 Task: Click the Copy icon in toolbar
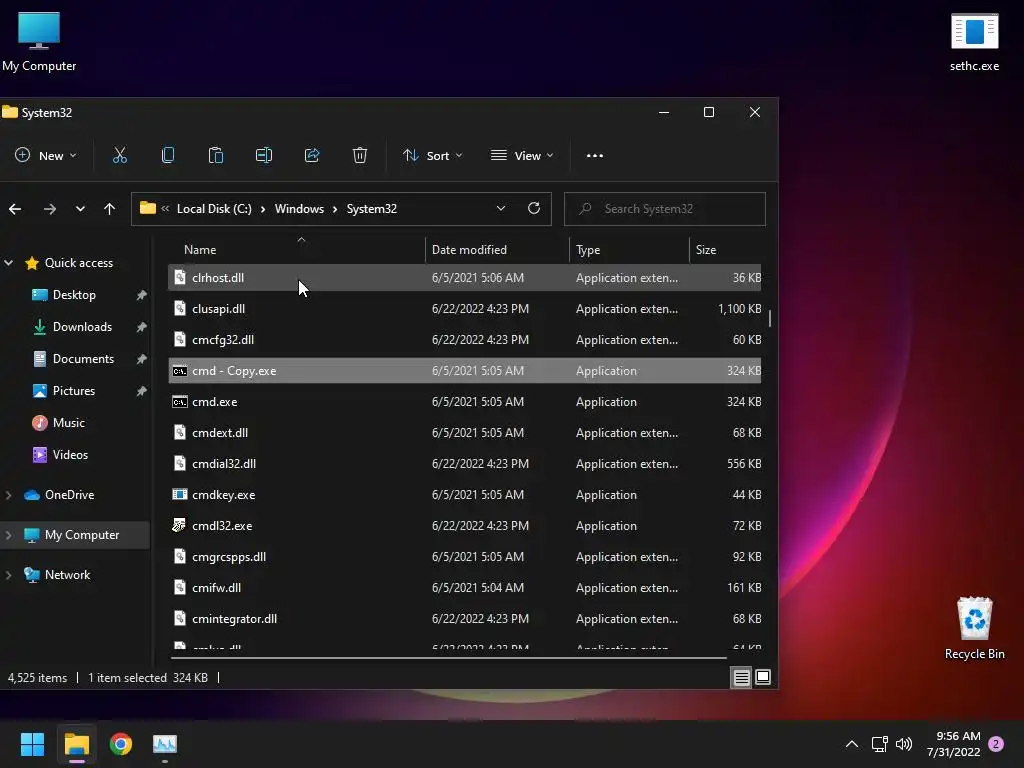168,155
